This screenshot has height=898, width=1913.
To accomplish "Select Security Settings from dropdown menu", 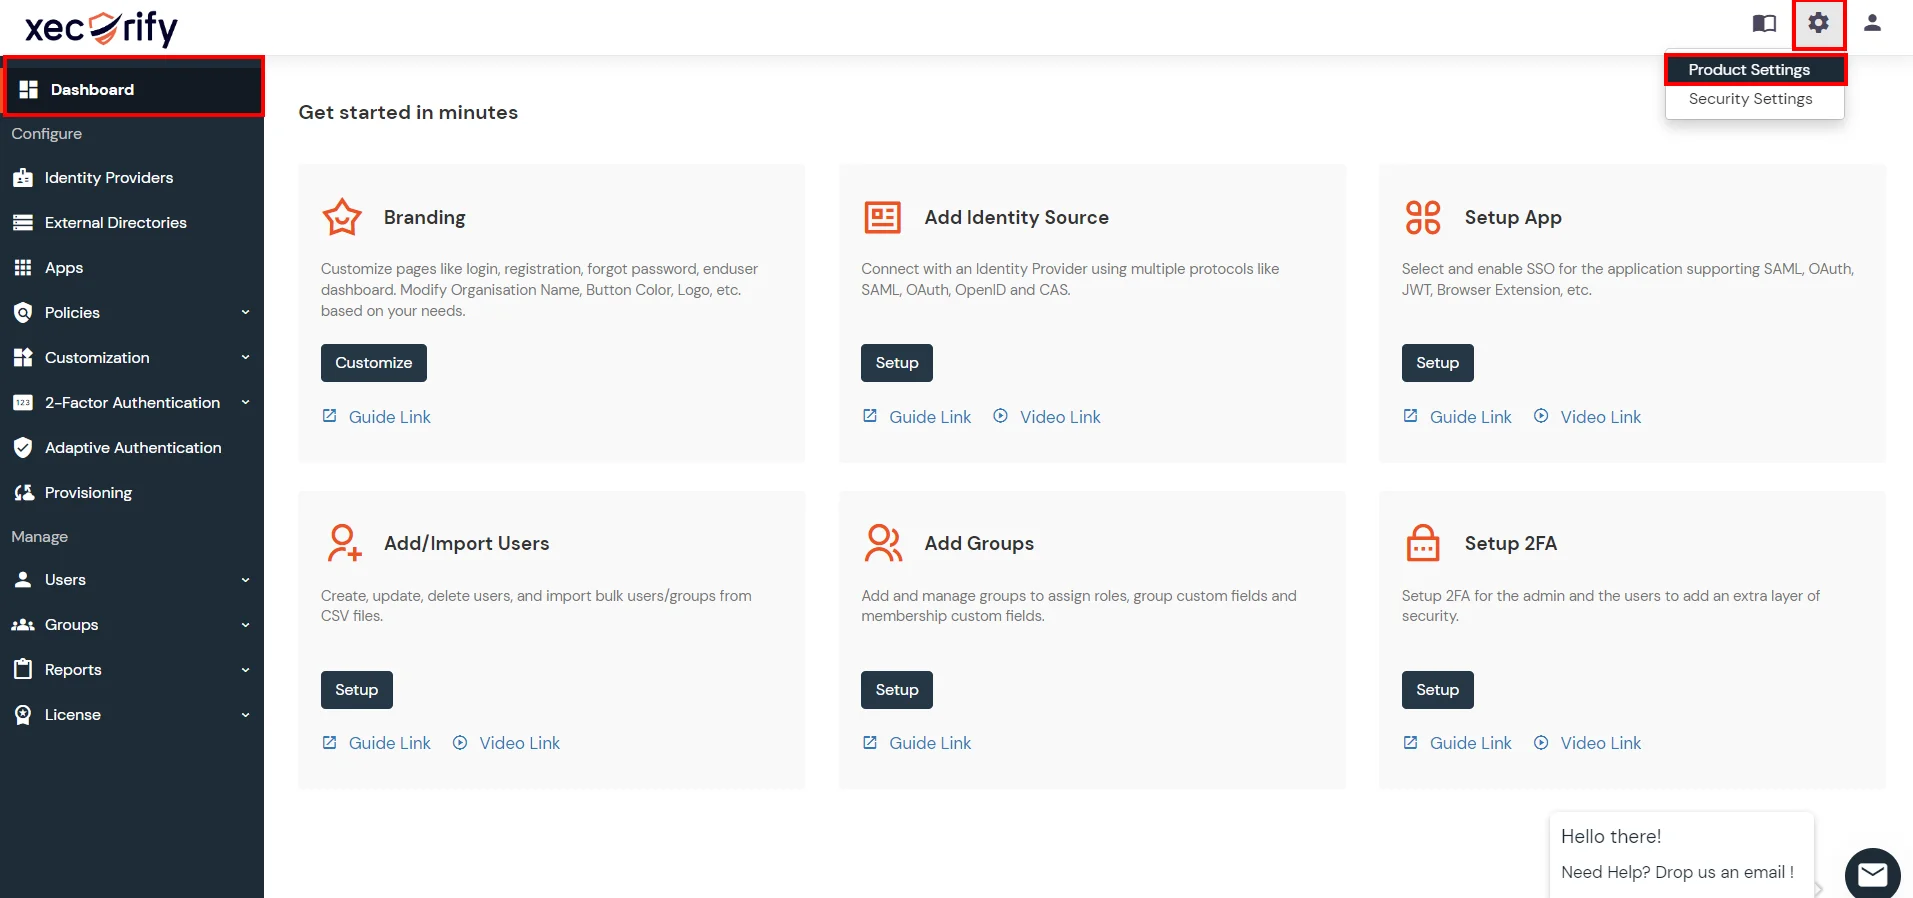I will tap(1755, 99).
